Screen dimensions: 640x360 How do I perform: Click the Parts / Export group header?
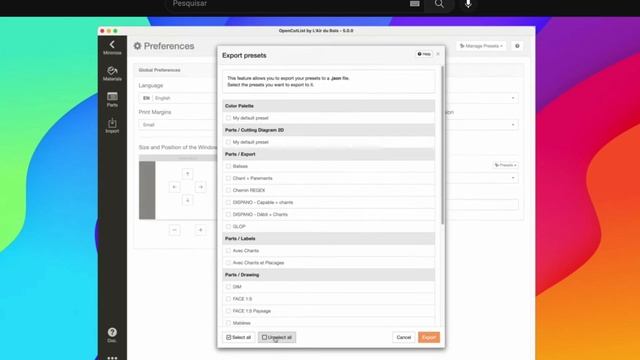(x=329, y=154)
